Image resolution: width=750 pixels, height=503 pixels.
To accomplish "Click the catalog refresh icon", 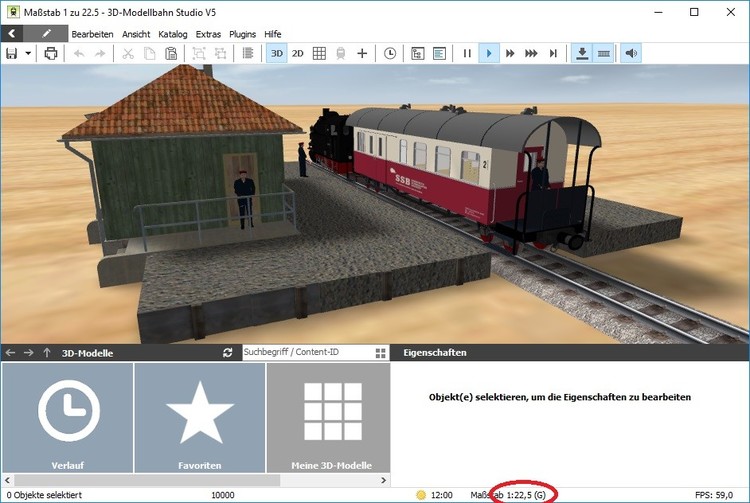I will coord(228,353).
